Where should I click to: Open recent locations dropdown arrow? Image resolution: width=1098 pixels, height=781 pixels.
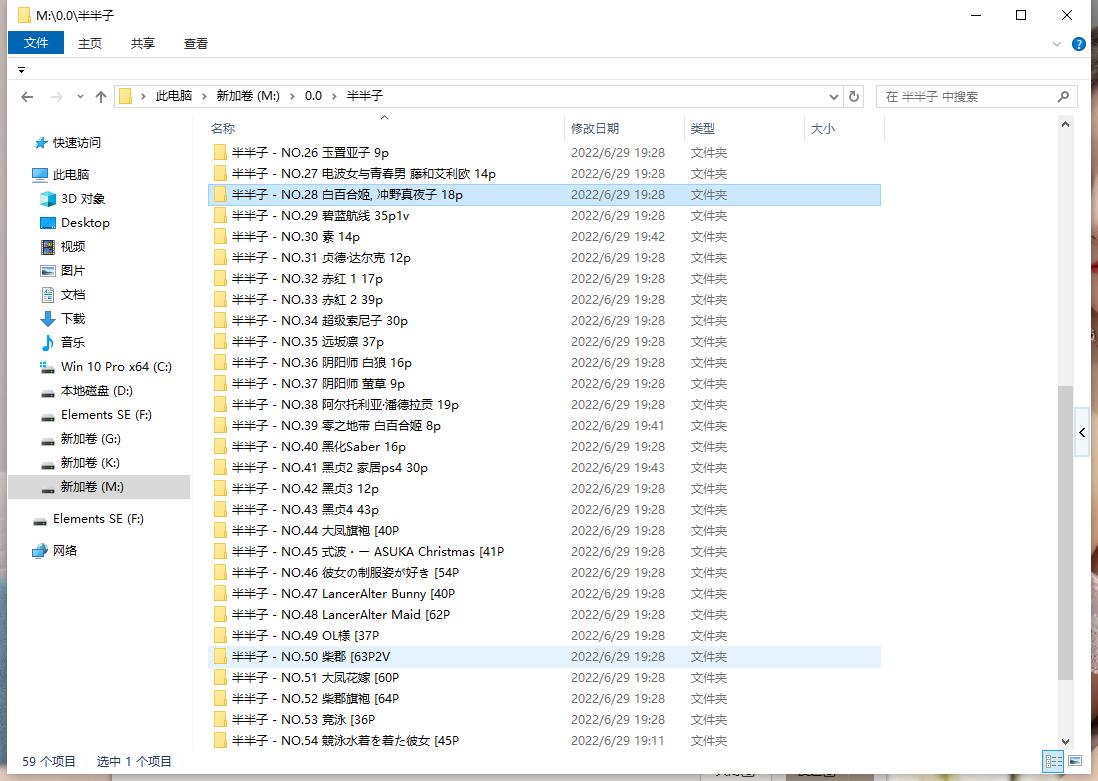click(80, 97)
